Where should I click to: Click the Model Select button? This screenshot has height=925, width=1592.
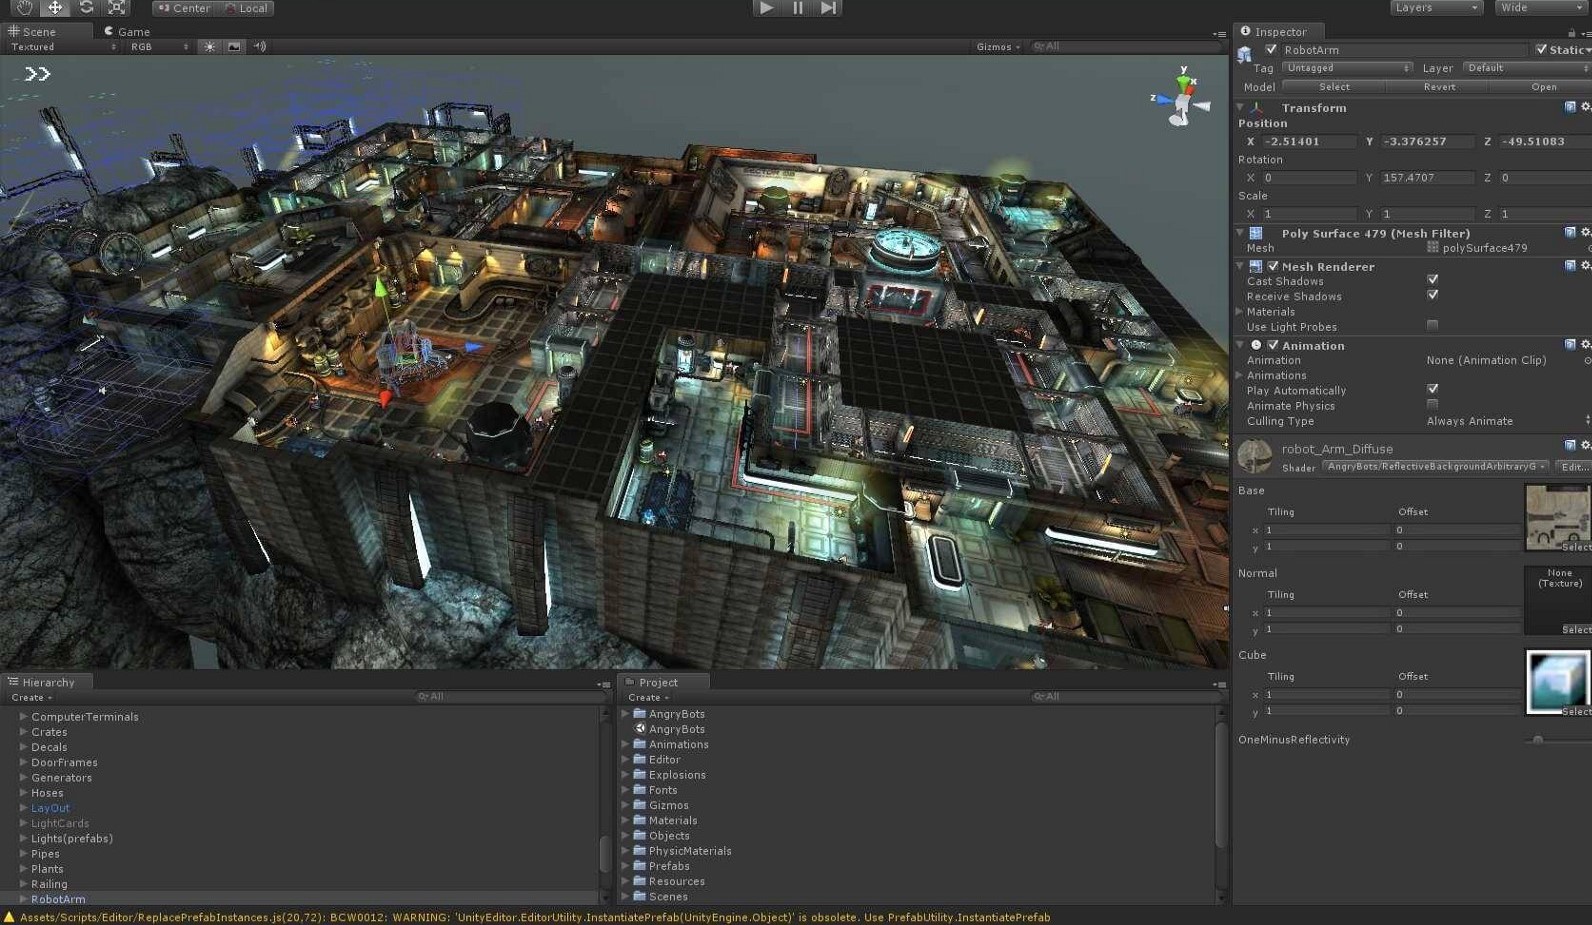(1334, 87)
